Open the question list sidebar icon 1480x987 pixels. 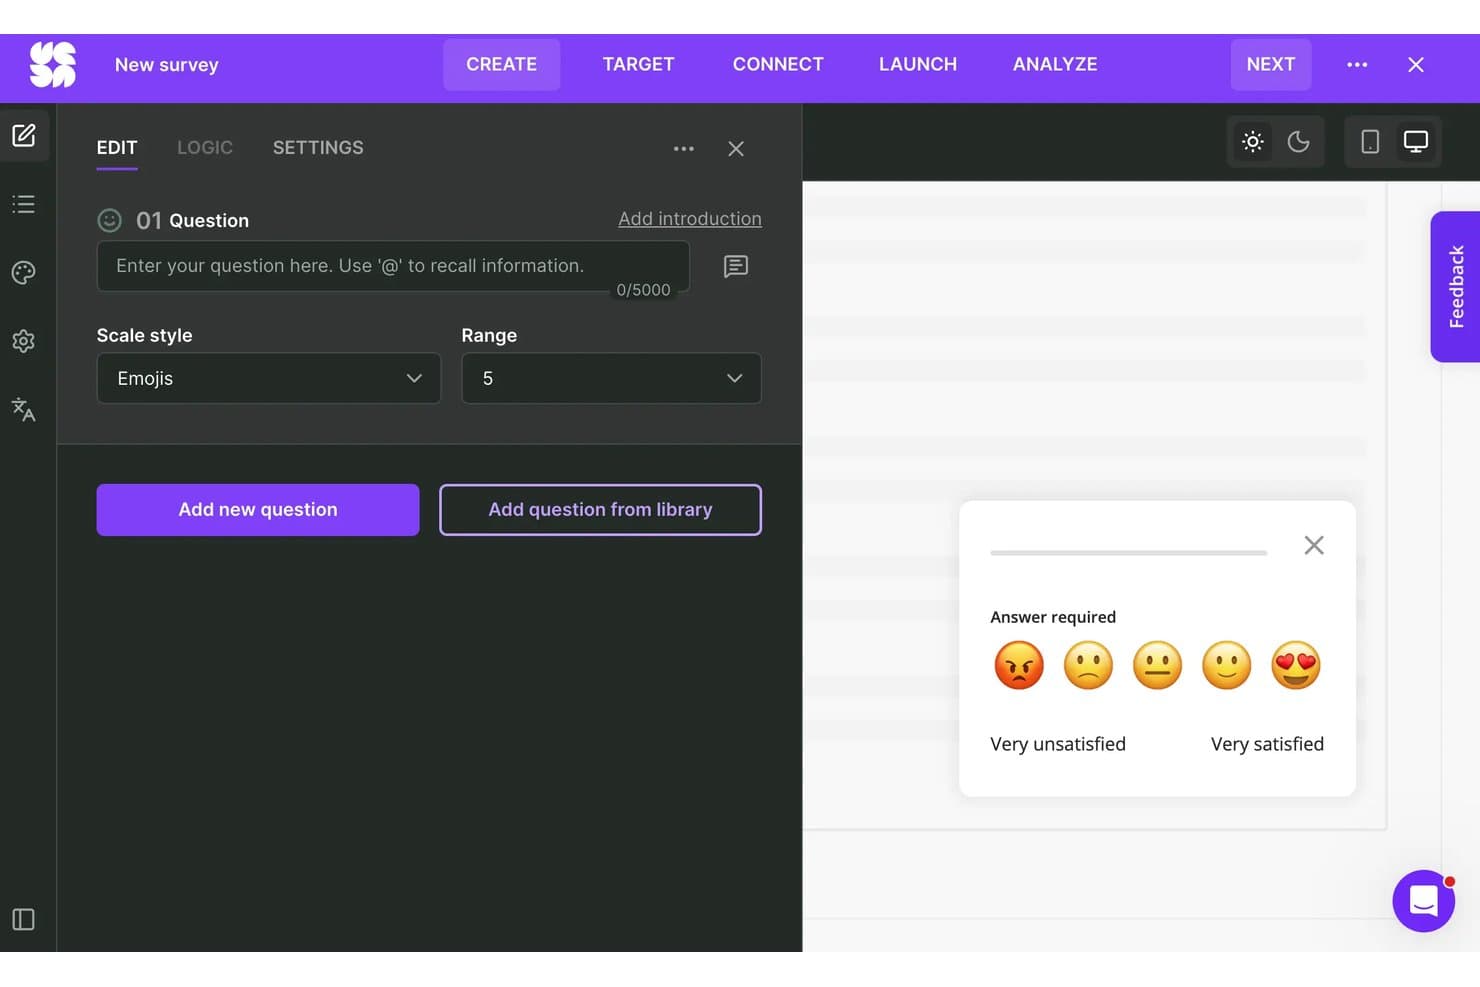tap(24, 204)
